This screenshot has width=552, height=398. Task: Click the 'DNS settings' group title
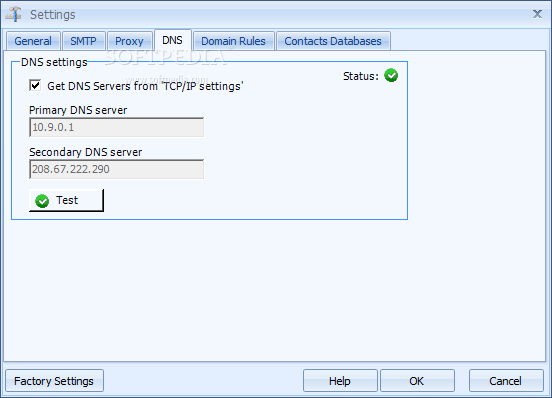point(54,62)
